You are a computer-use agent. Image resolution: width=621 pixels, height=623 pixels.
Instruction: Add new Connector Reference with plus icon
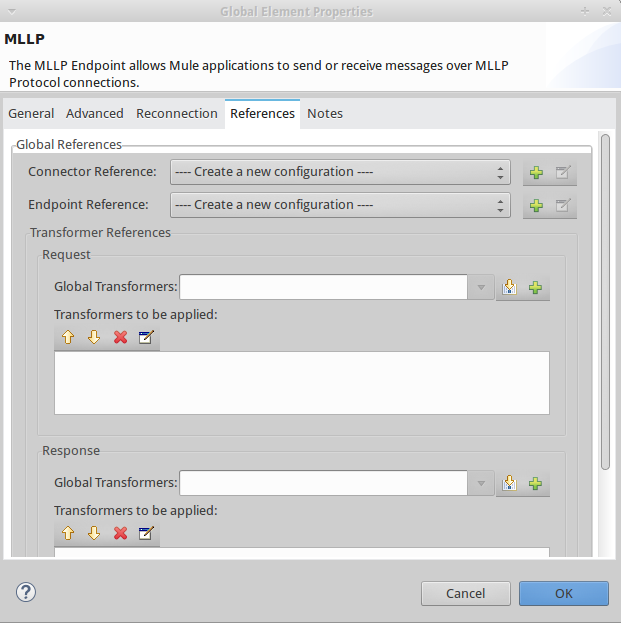pos(536,172)
